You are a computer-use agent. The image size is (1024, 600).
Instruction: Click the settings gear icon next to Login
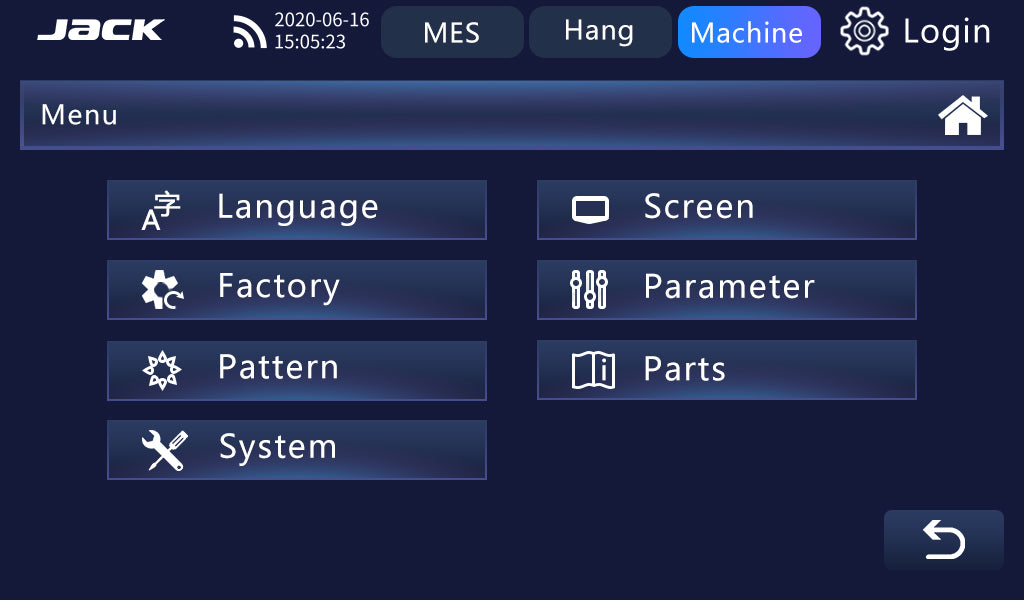click(x=864, y=32)
